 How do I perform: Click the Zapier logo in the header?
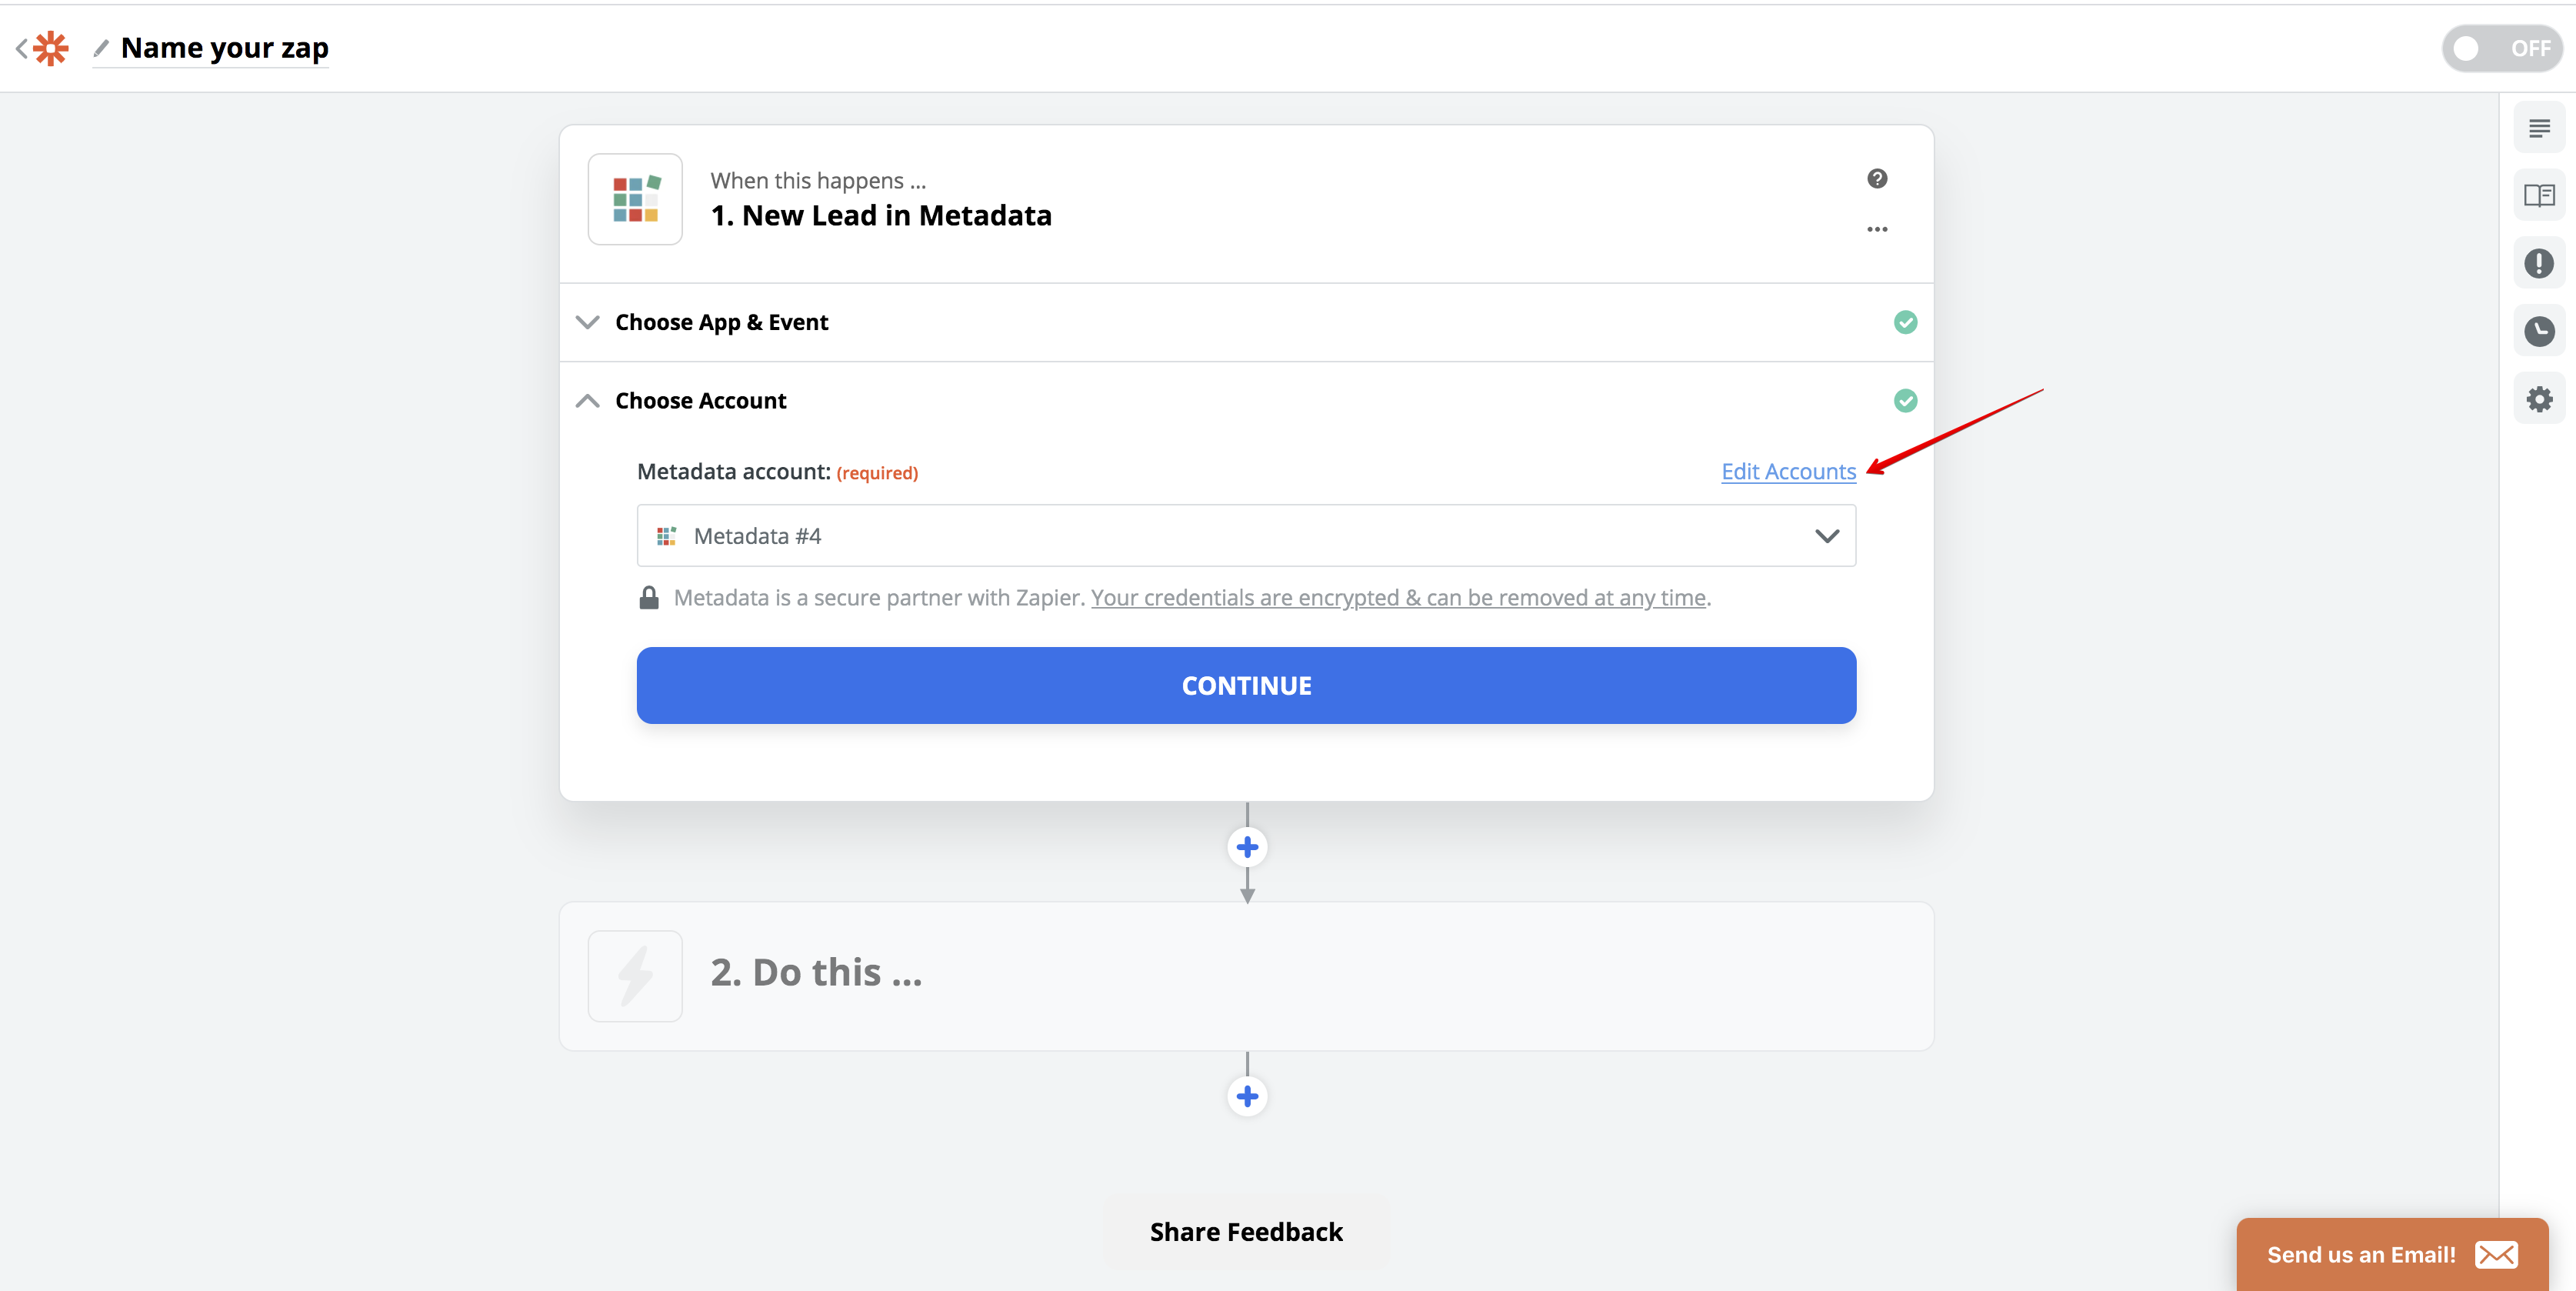(x=49, y=47)
